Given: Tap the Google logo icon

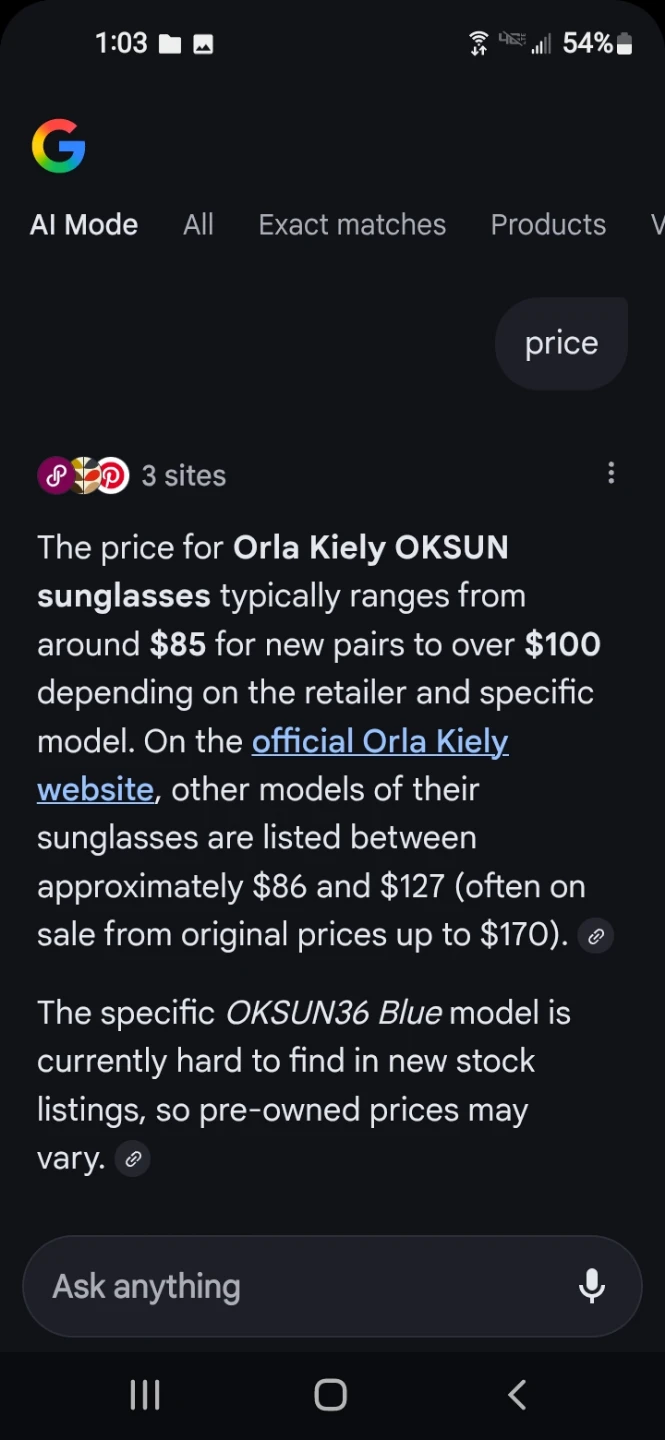Looking at the screenshot, I should point(58,146).
